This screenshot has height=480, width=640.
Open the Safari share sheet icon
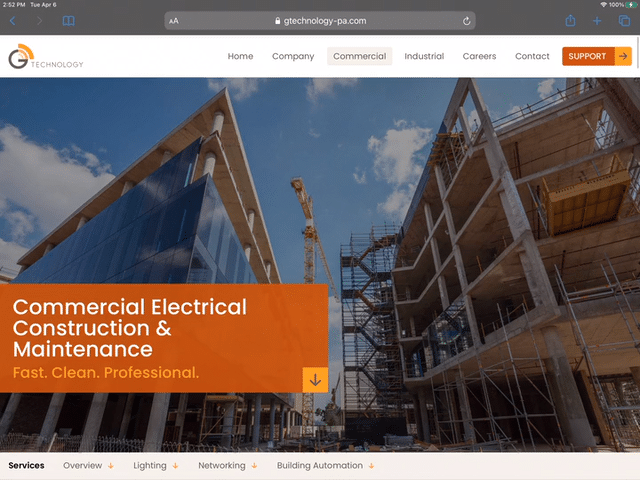click(570, 20)
